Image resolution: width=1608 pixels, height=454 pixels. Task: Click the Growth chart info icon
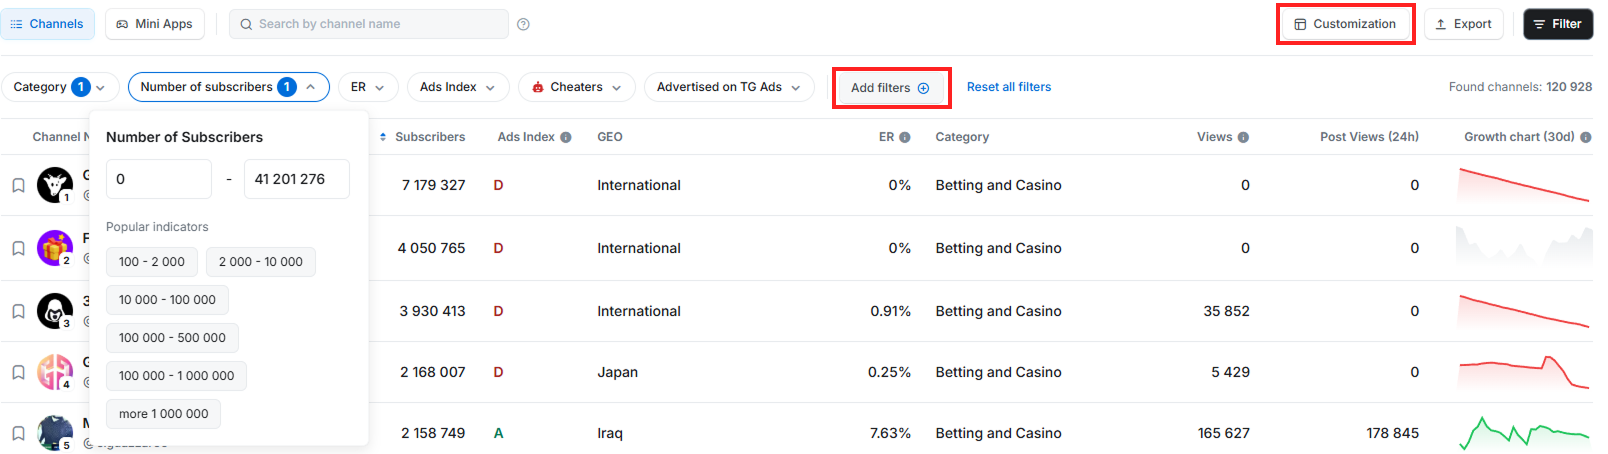[1586, 137]
